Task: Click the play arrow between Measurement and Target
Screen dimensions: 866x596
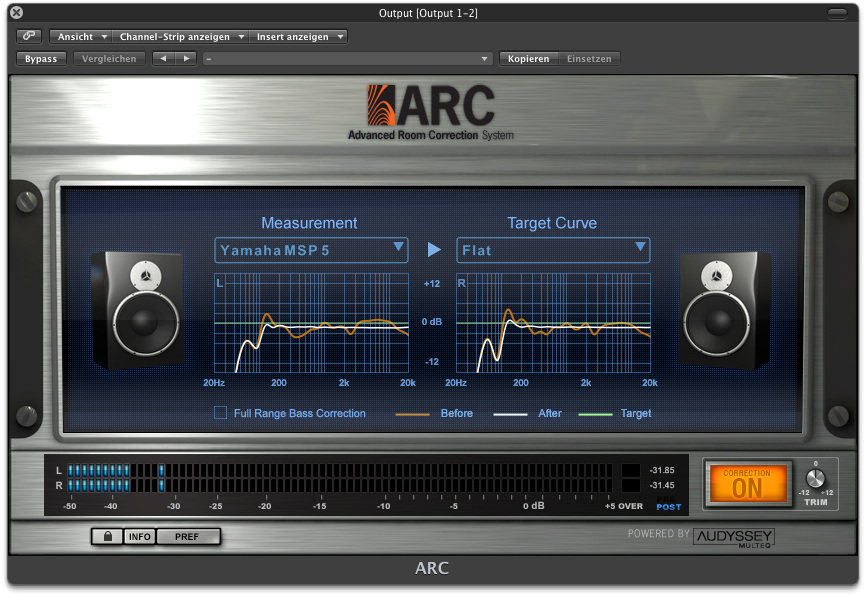Action: pyautogui.click(x=434, y=250)
